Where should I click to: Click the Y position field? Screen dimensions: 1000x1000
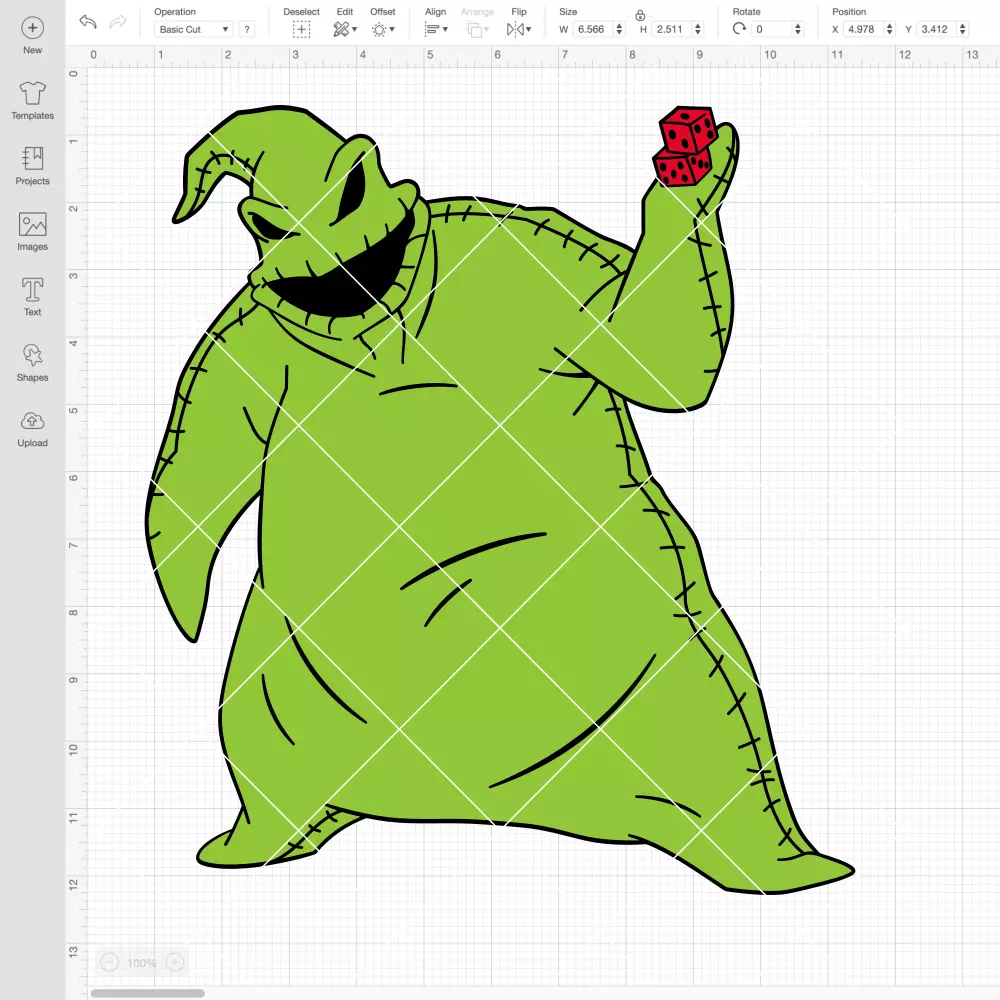point(936,29)
